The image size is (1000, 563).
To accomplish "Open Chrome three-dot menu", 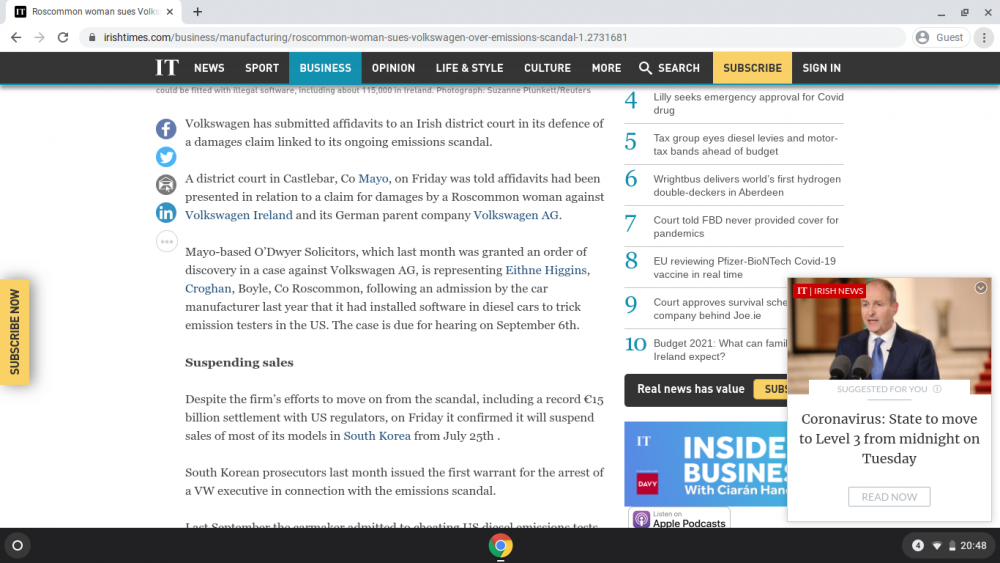I will click(984, 38).
